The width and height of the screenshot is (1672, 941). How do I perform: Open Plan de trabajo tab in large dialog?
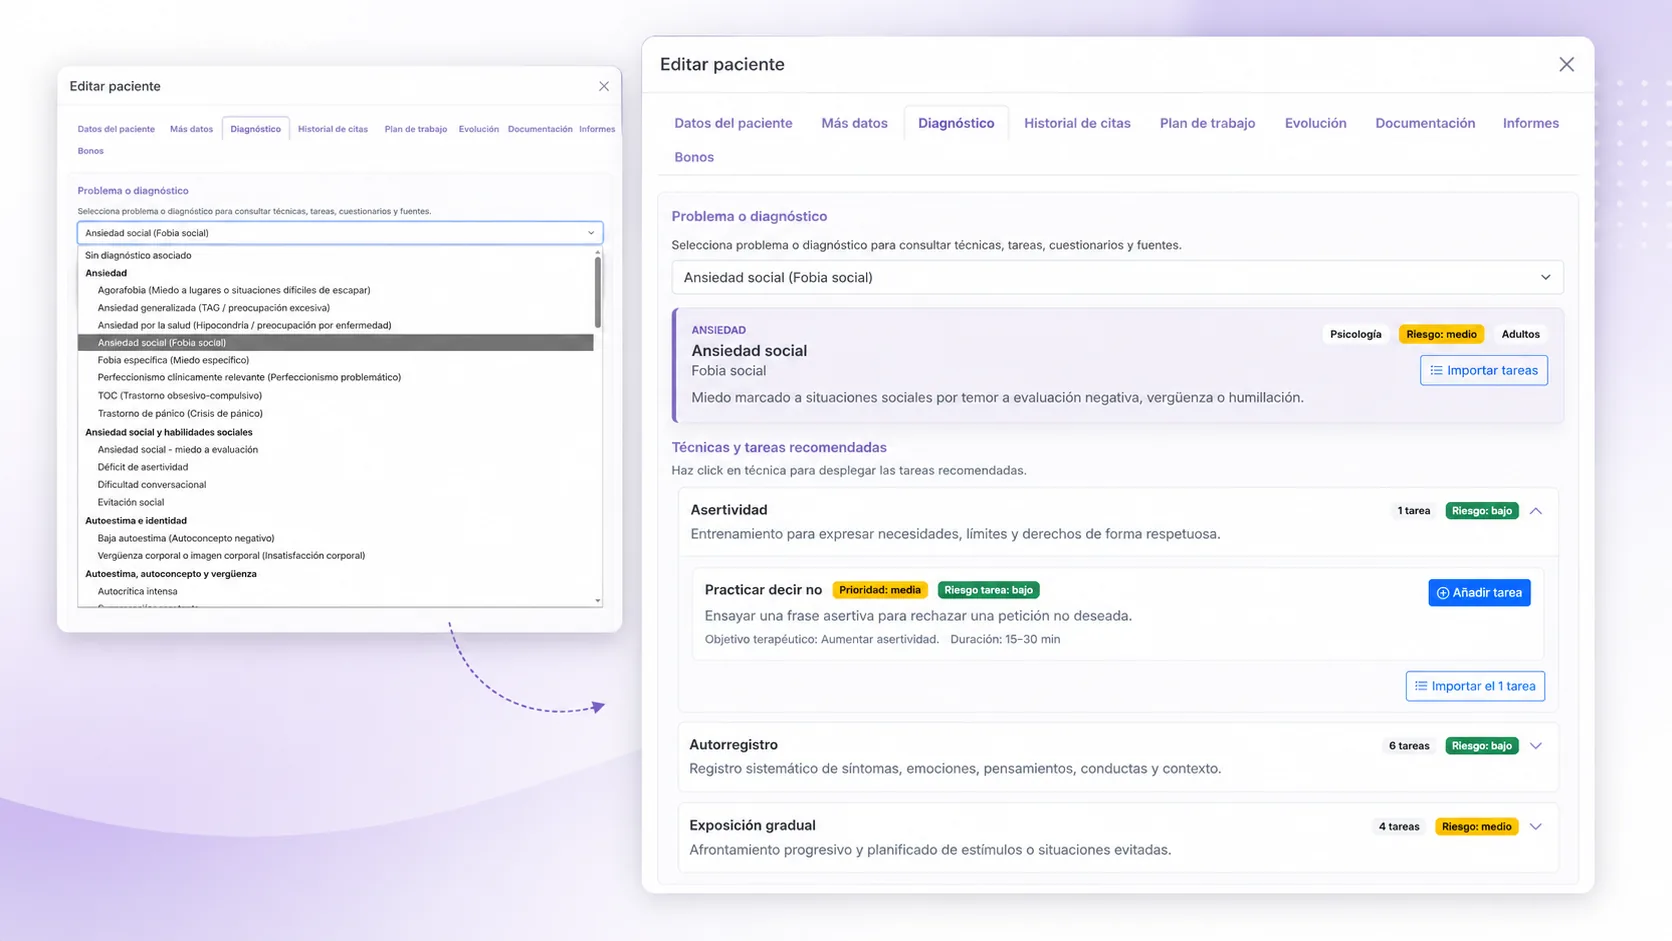tap(1207, 123)
